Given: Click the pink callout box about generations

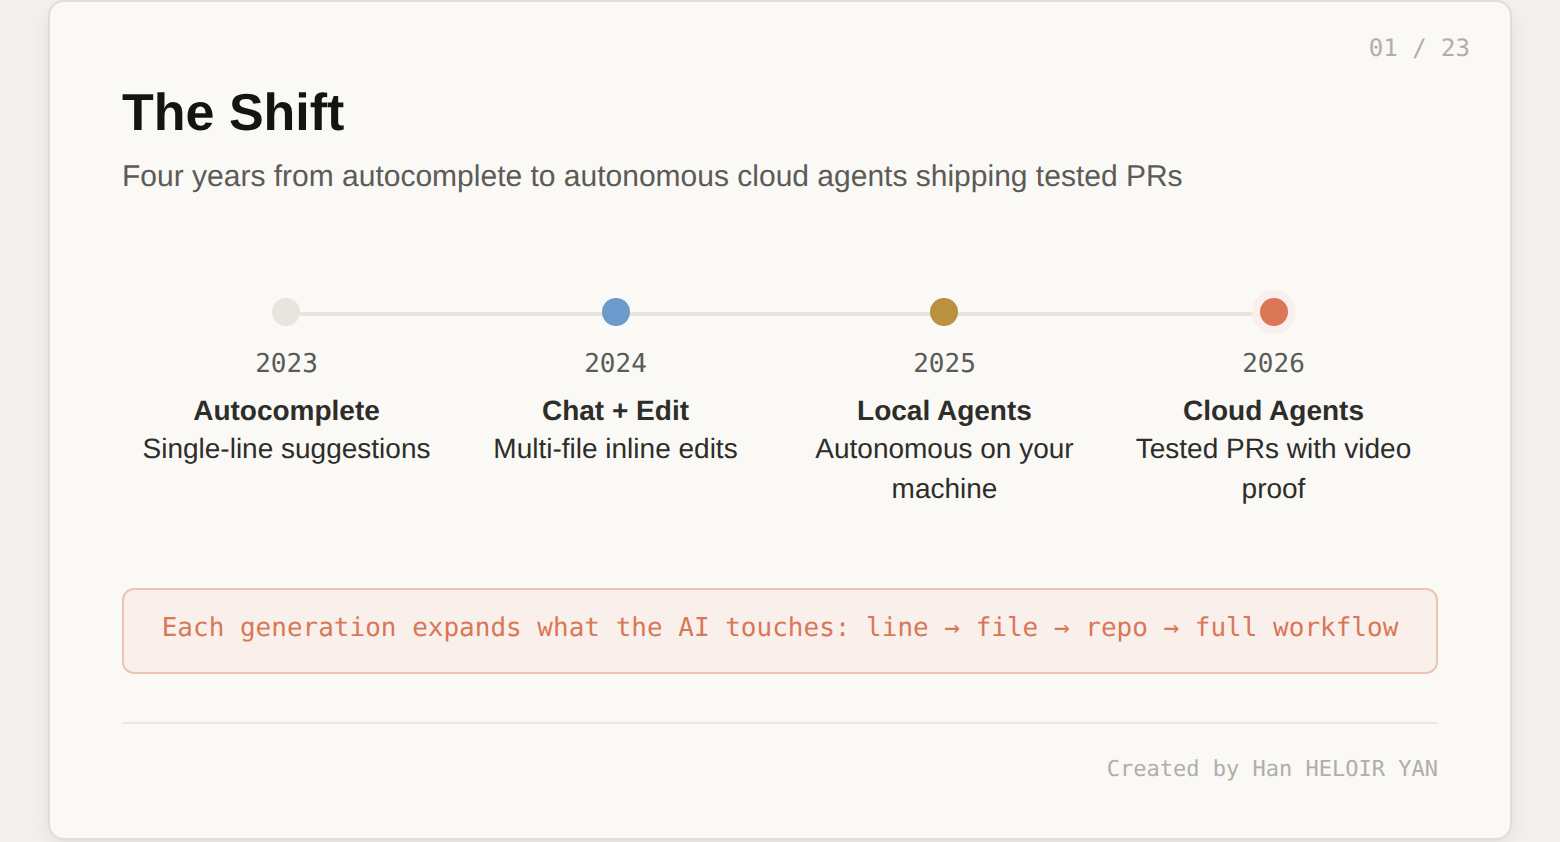Looking at the screenshot, I should [780, 630].
